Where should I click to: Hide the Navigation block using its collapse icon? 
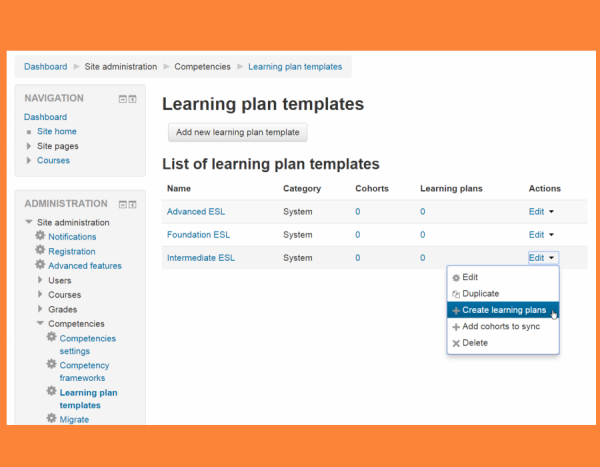pyautogui.click(x=122, y=99)
